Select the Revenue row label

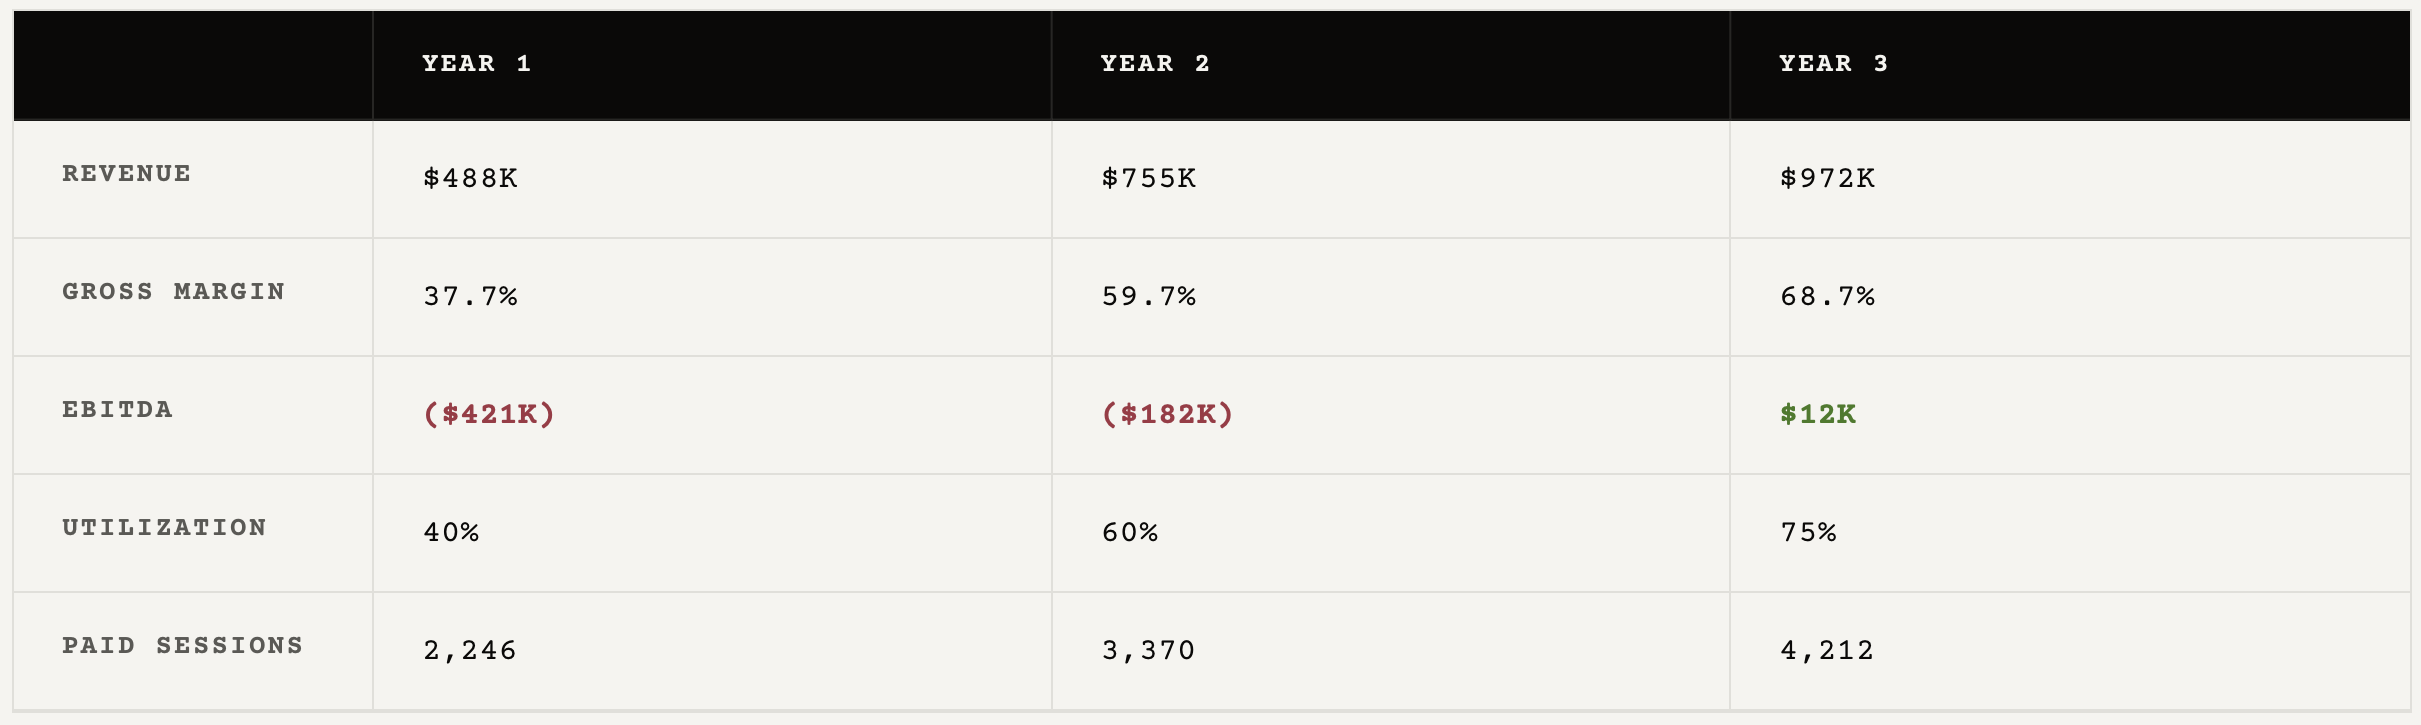coord(126,174)
